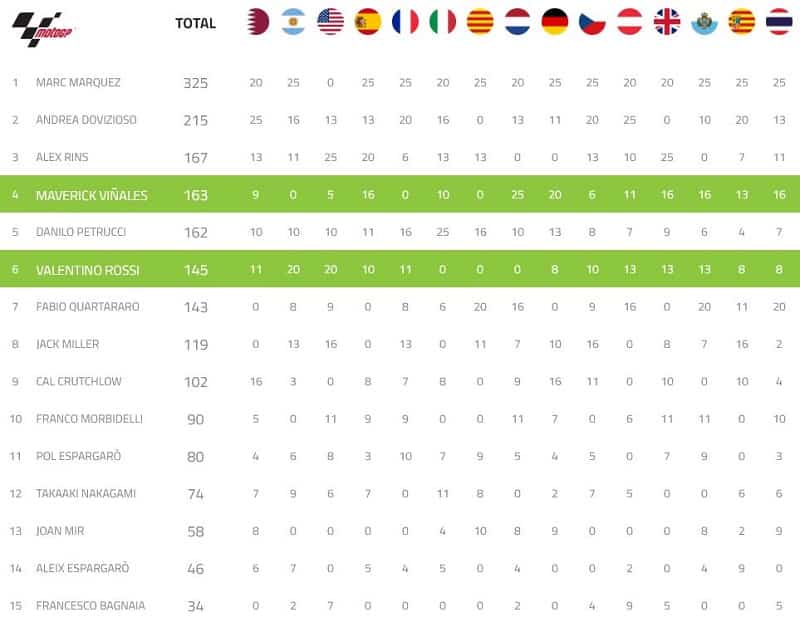The image size is (800, 622).
Task: Select Fabio Quartararo in standings
Action: coord(88,307)
